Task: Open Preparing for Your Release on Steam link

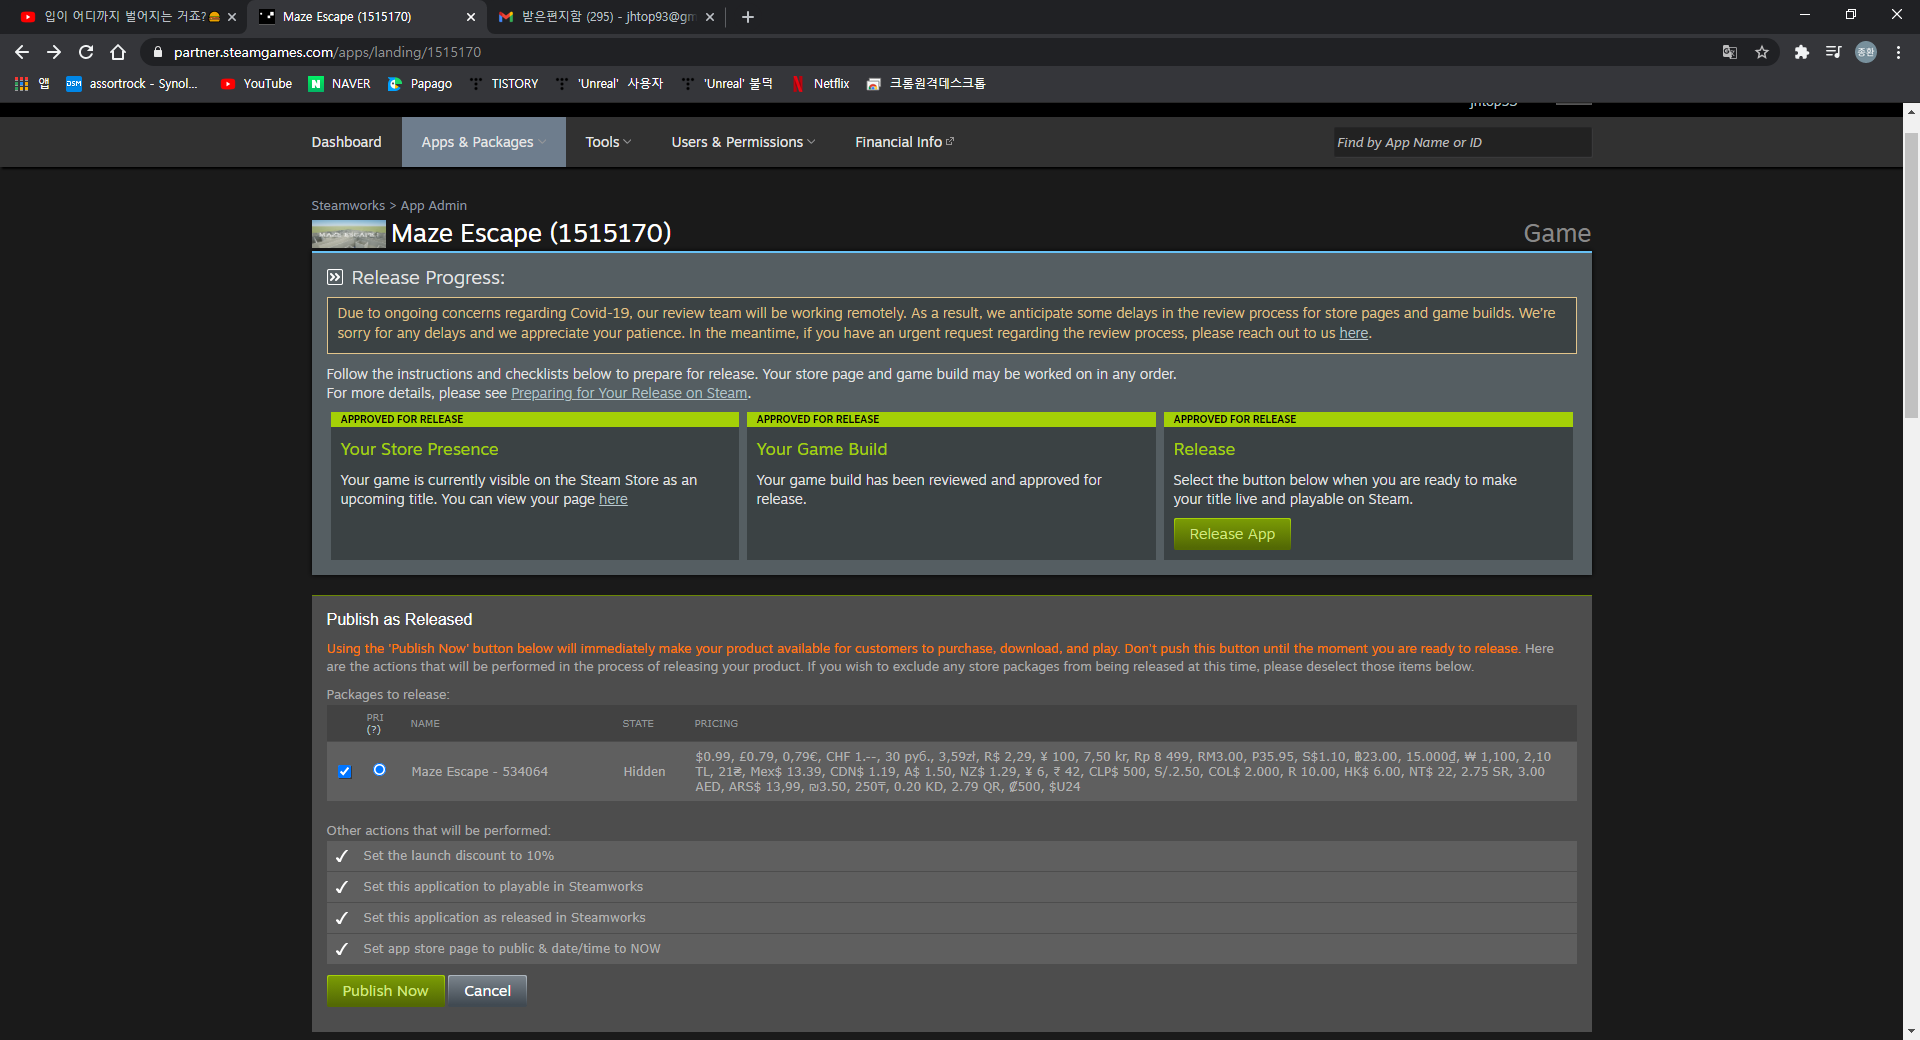Action: coord(629,393)
